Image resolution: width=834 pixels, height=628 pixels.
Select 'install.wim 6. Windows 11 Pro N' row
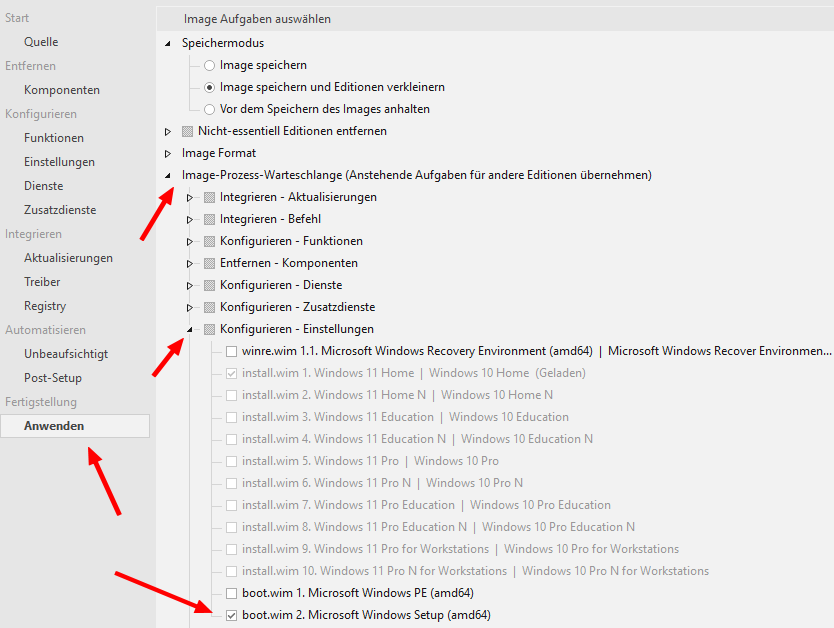382,483
